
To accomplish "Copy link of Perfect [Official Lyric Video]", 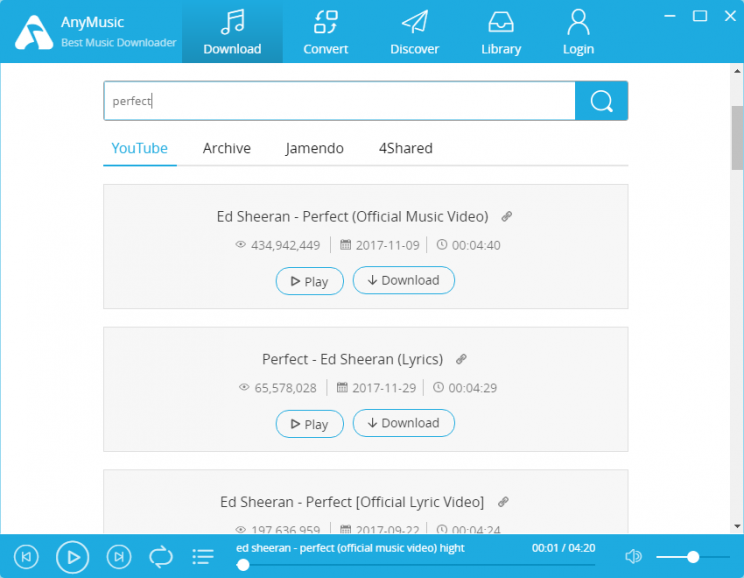I will pyautogui.click(x=503, y=502).
